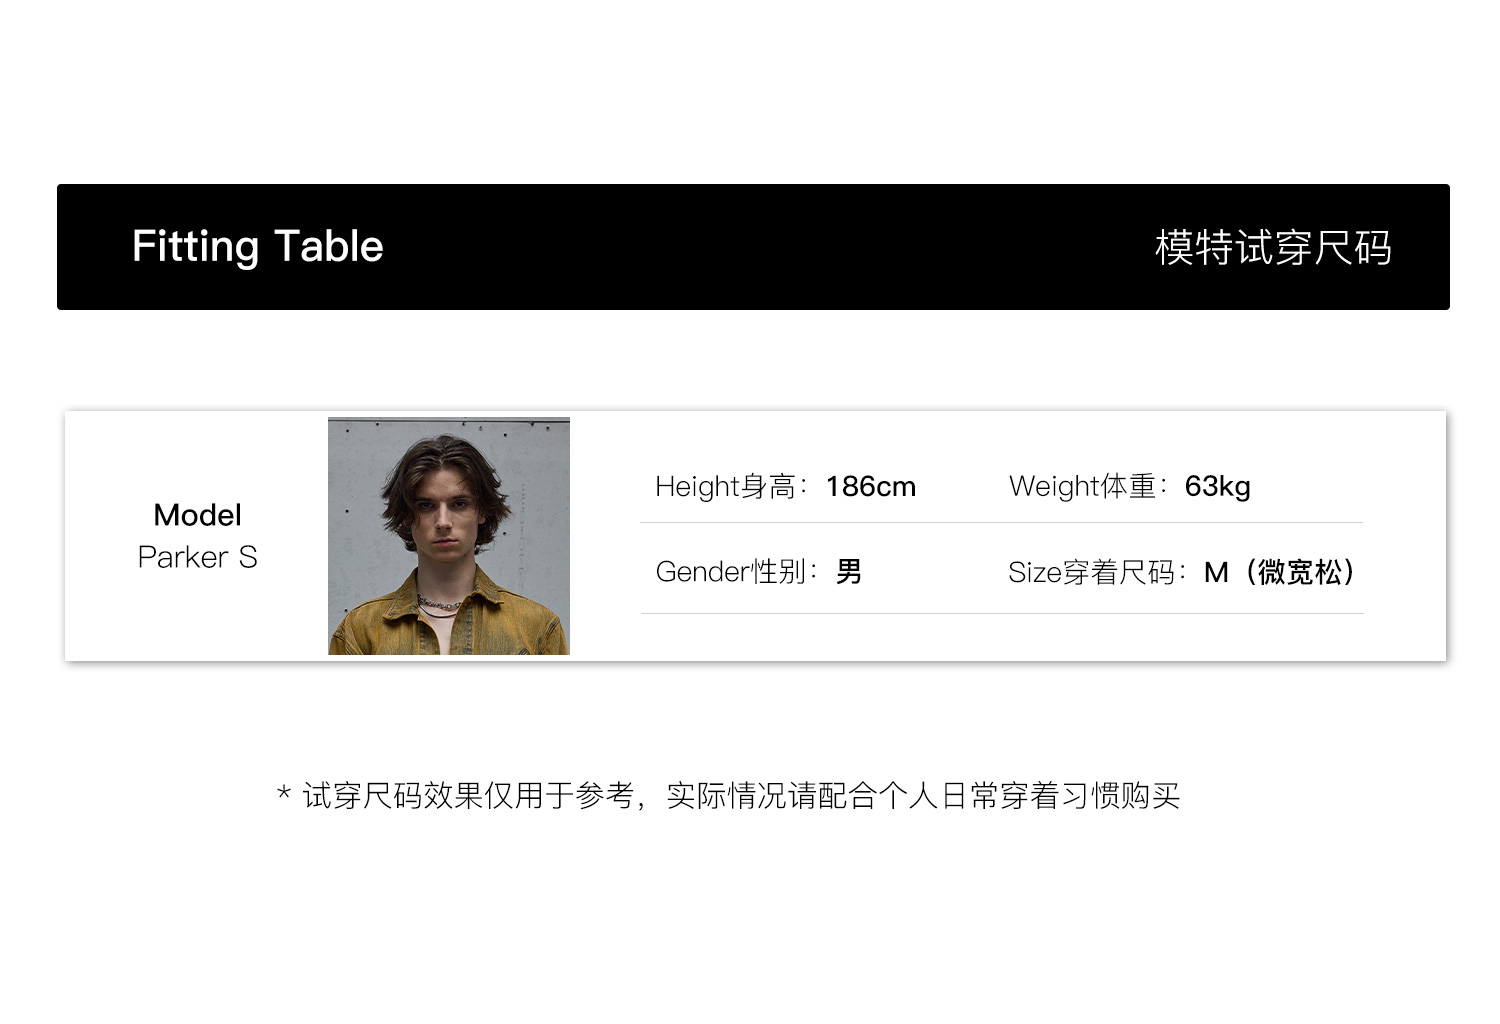The width and height of the screenshot is (1500, 1024).
Task: Select the 男 gender value
Action: coord(849,572)
